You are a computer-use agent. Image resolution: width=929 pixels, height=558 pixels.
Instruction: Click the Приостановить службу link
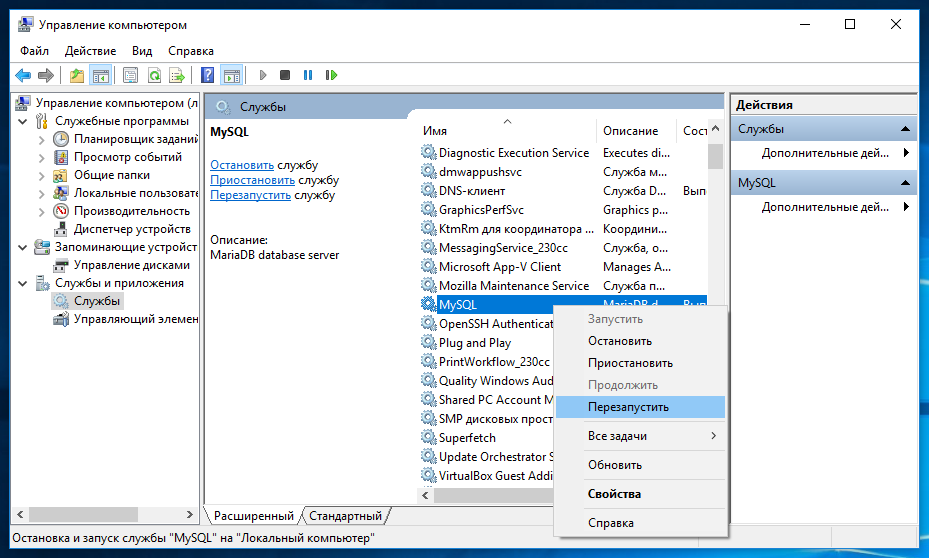252,180
